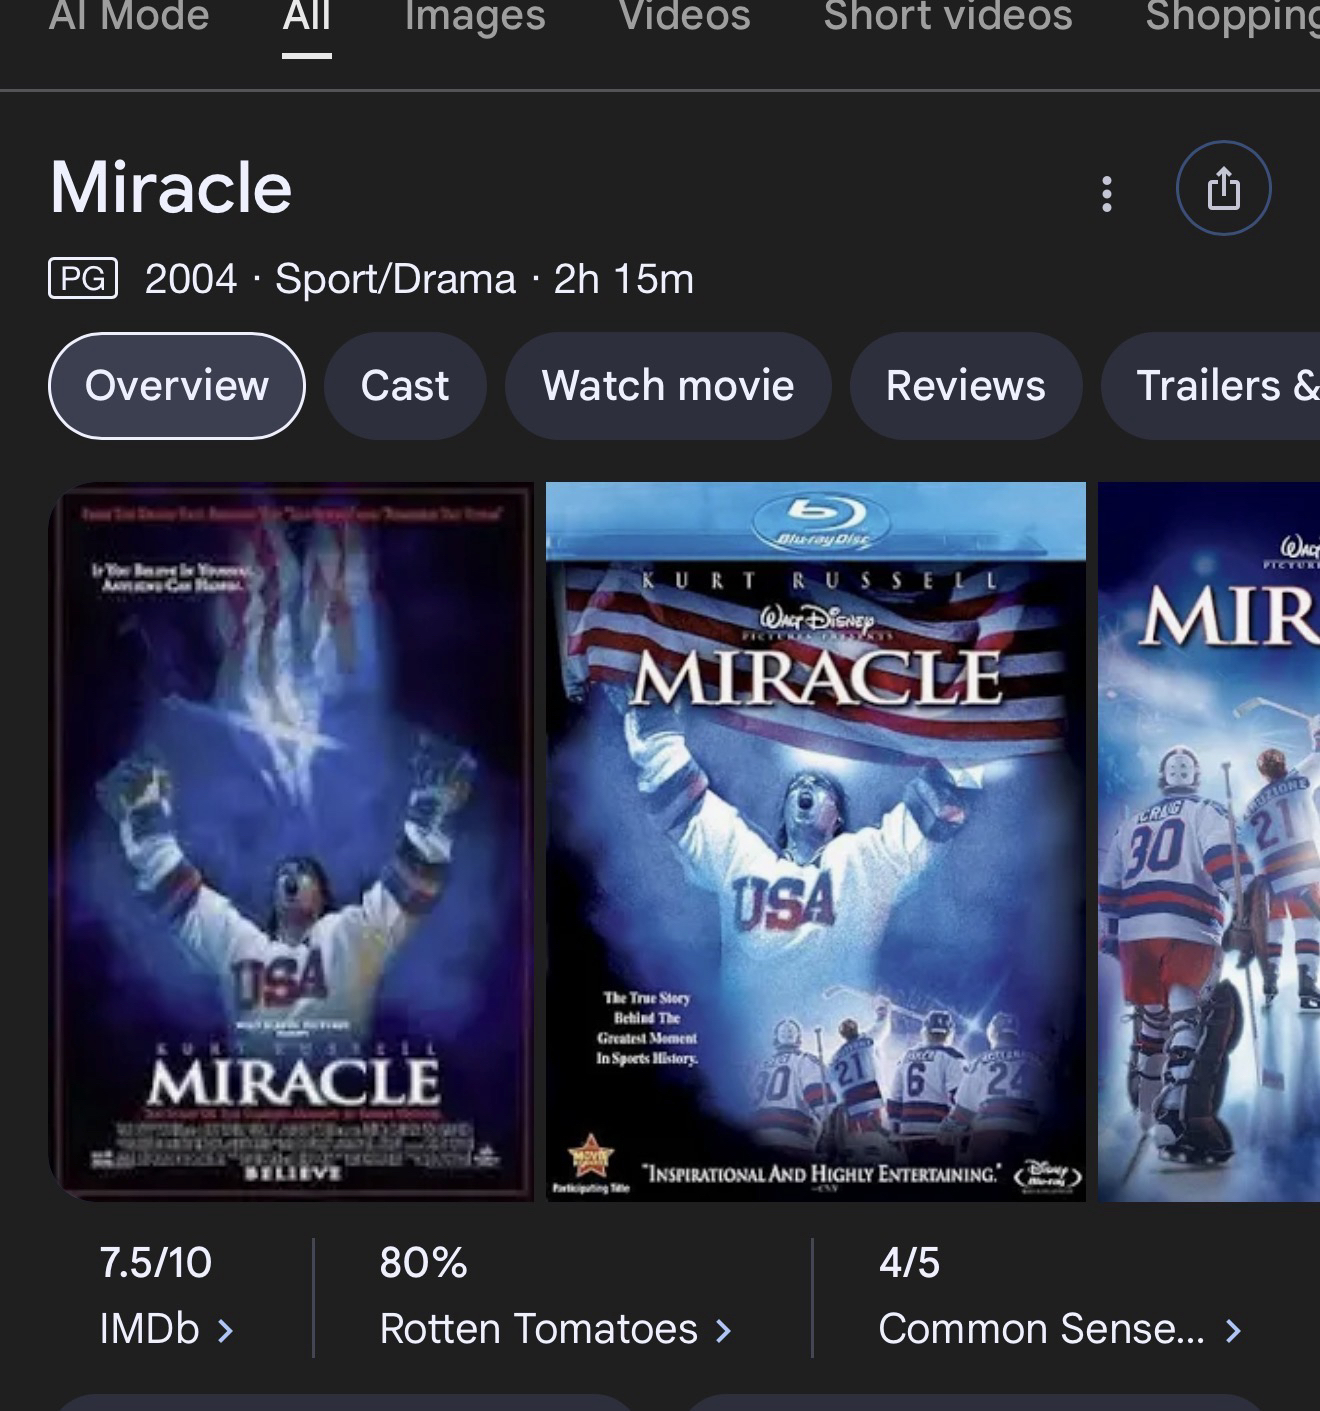Open the Videos search tab
Viewport: 1320px width, 1411px height.
685,16
